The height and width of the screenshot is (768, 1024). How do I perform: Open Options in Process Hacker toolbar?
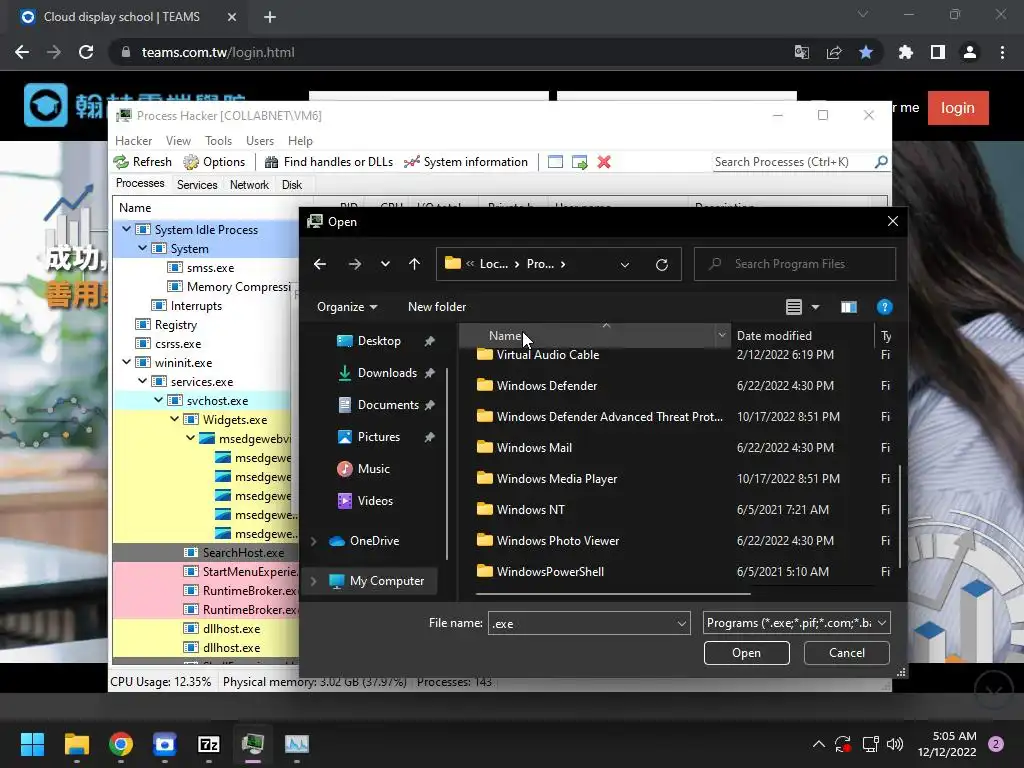click(214, 162)
